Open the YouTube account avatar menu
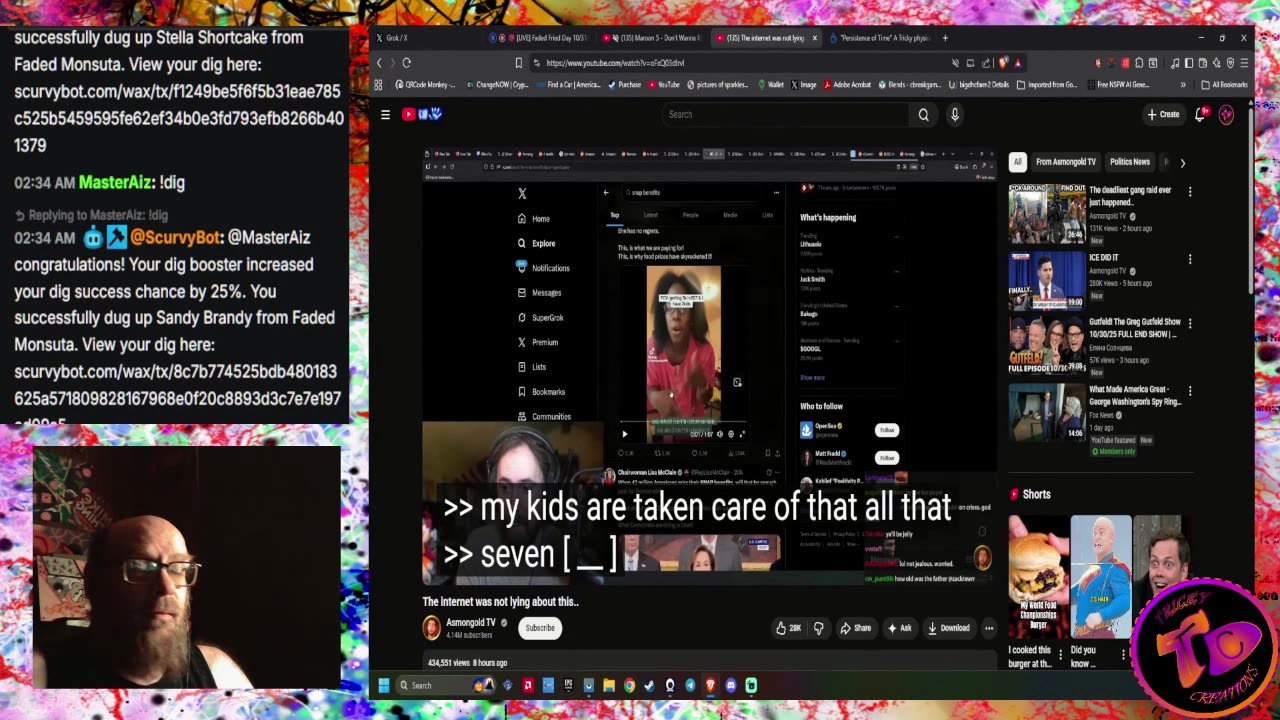This screenshot has height=720, width=1280. 1227,114
